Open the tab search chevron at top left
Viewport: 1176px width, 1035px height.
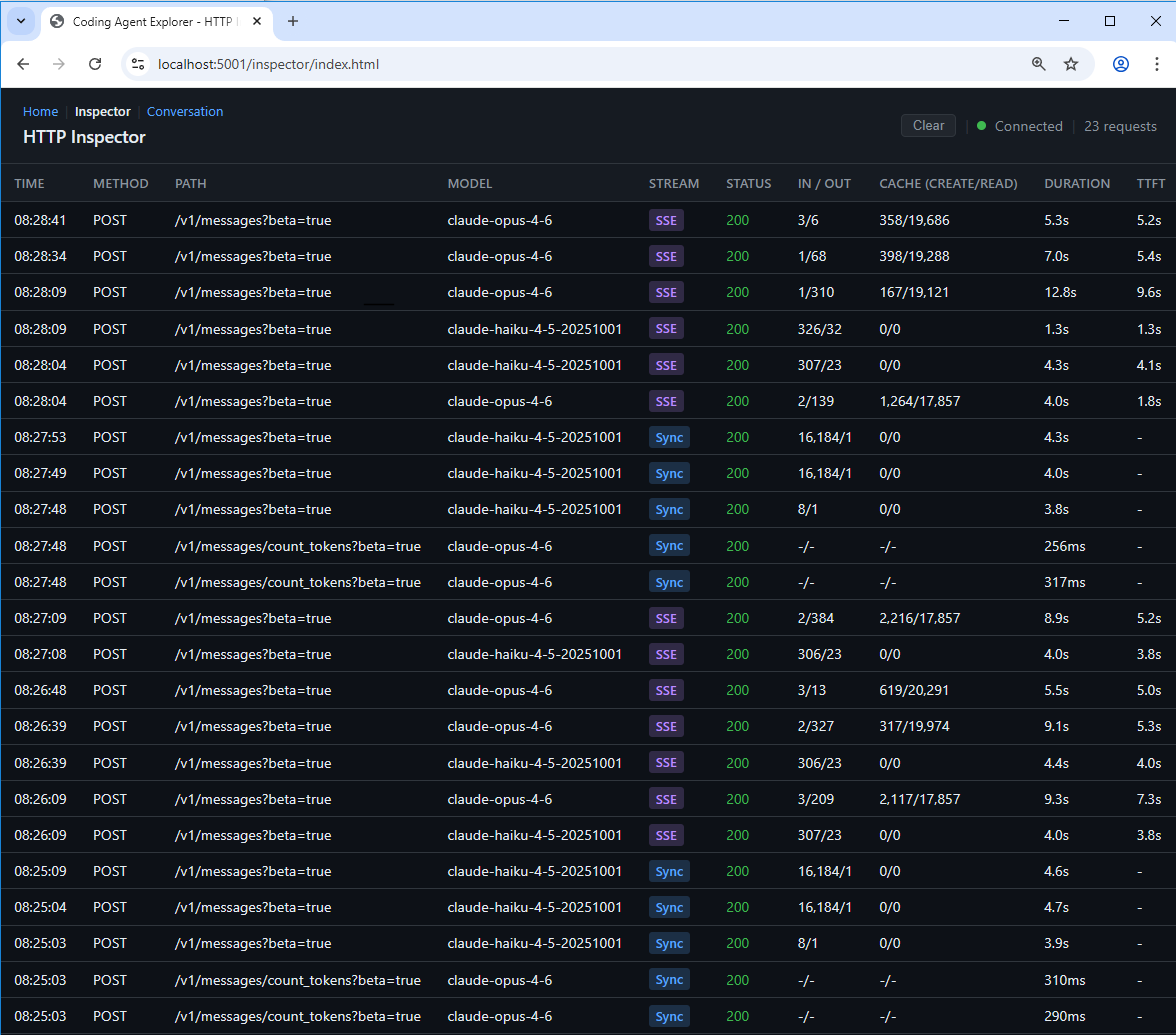pyautogui.click(x=20, y=21)
